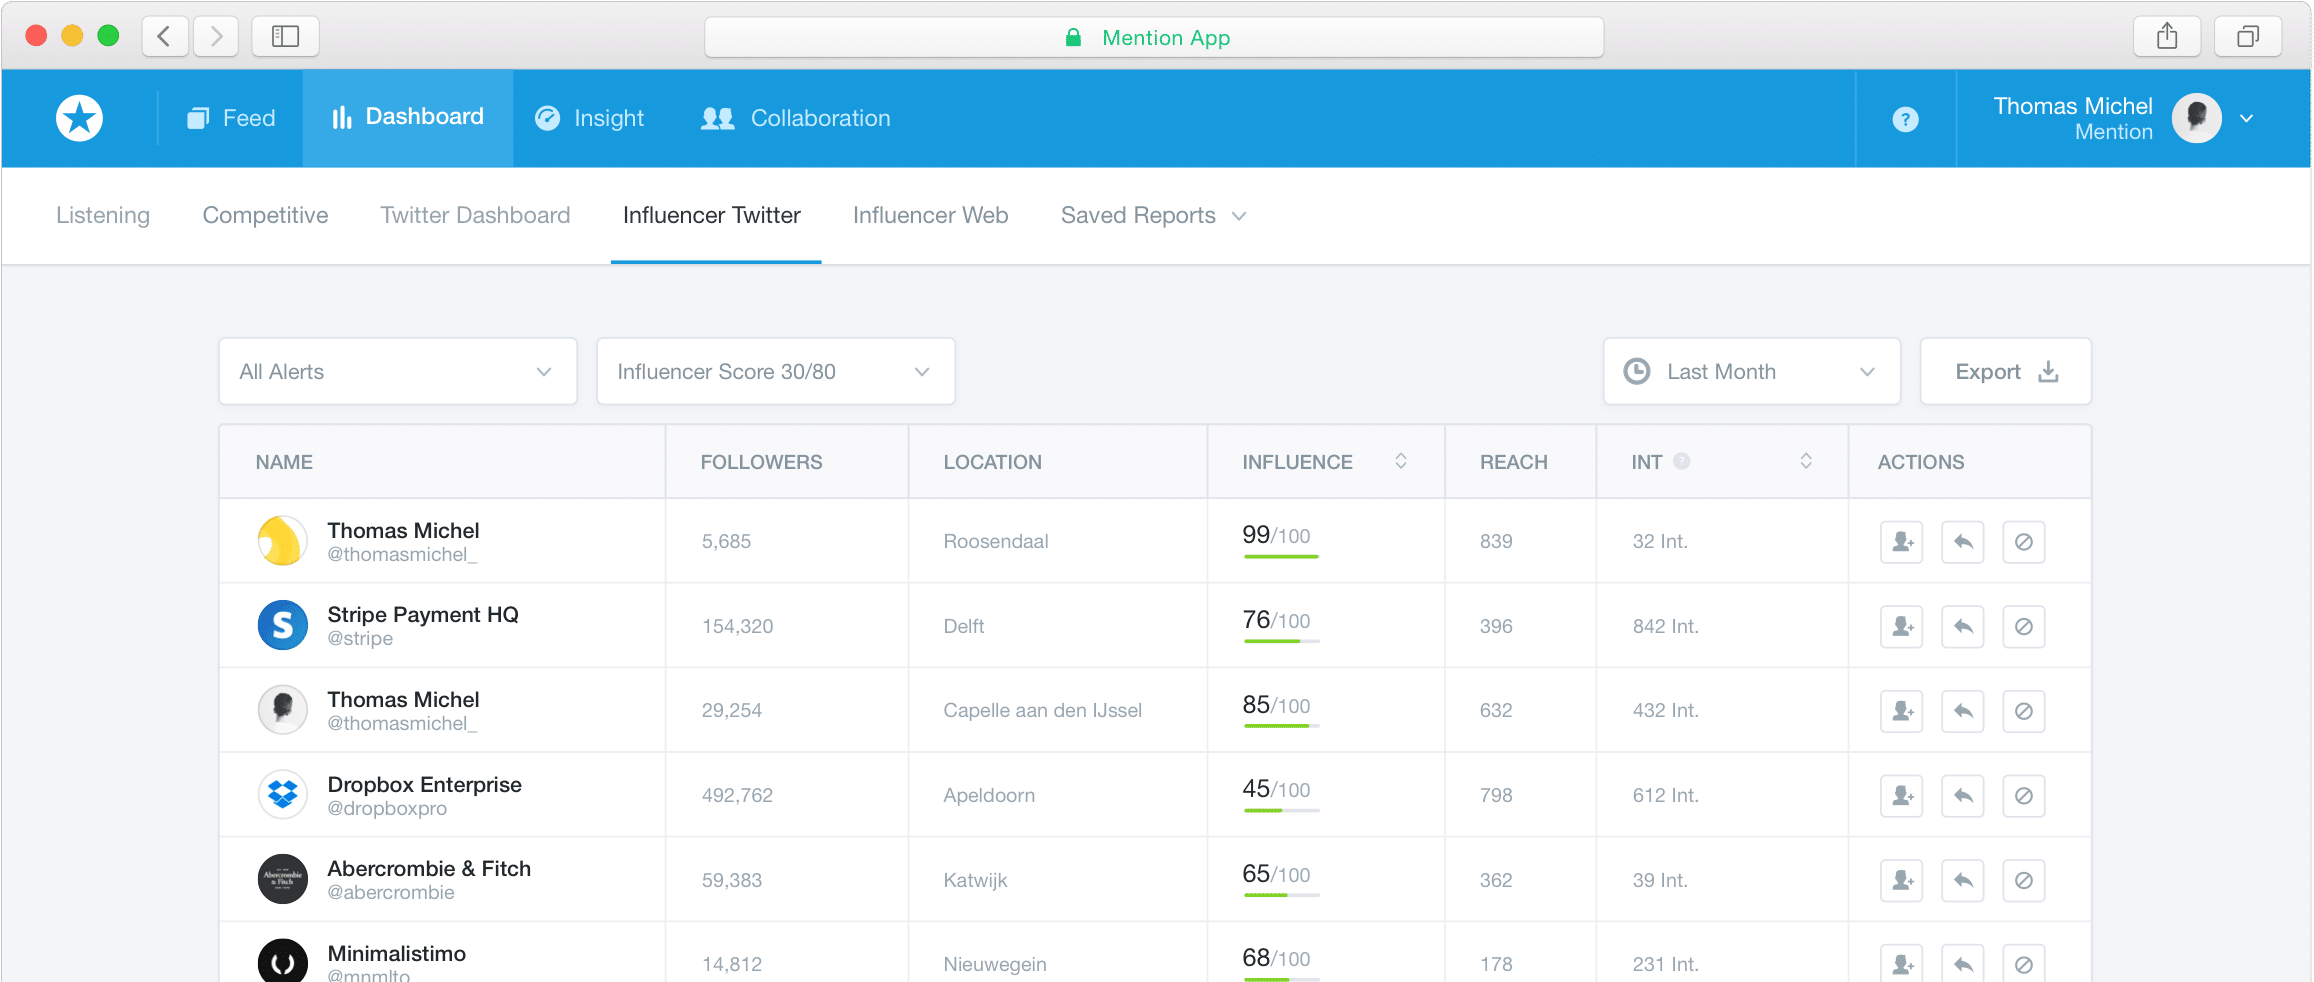Follow Dropbox Enterprise account
2314x982 pixels.
coord(1902,796)
